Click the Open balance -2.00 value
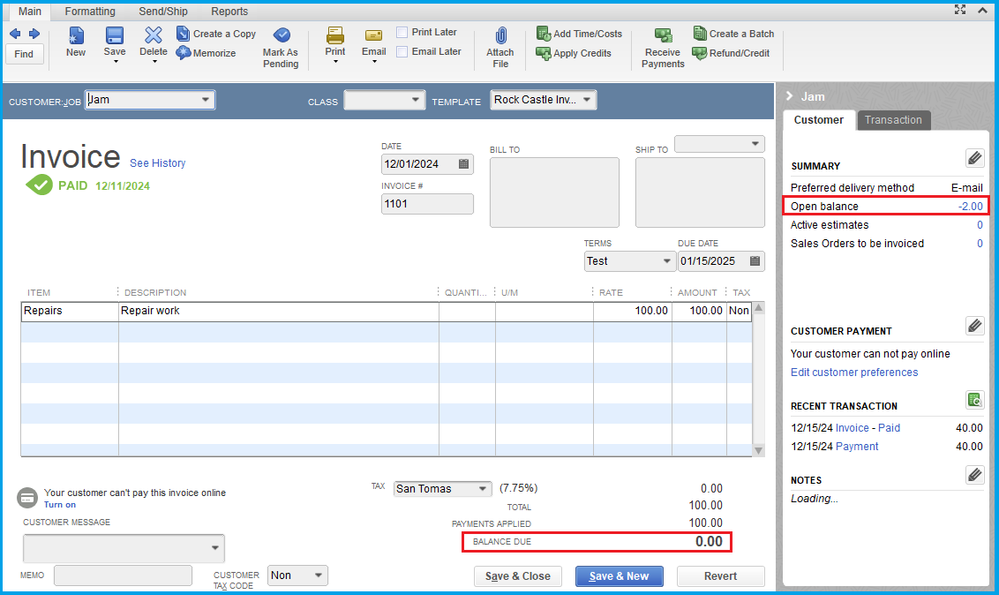This screenshot has height=595, width=999. pos(970,206)
